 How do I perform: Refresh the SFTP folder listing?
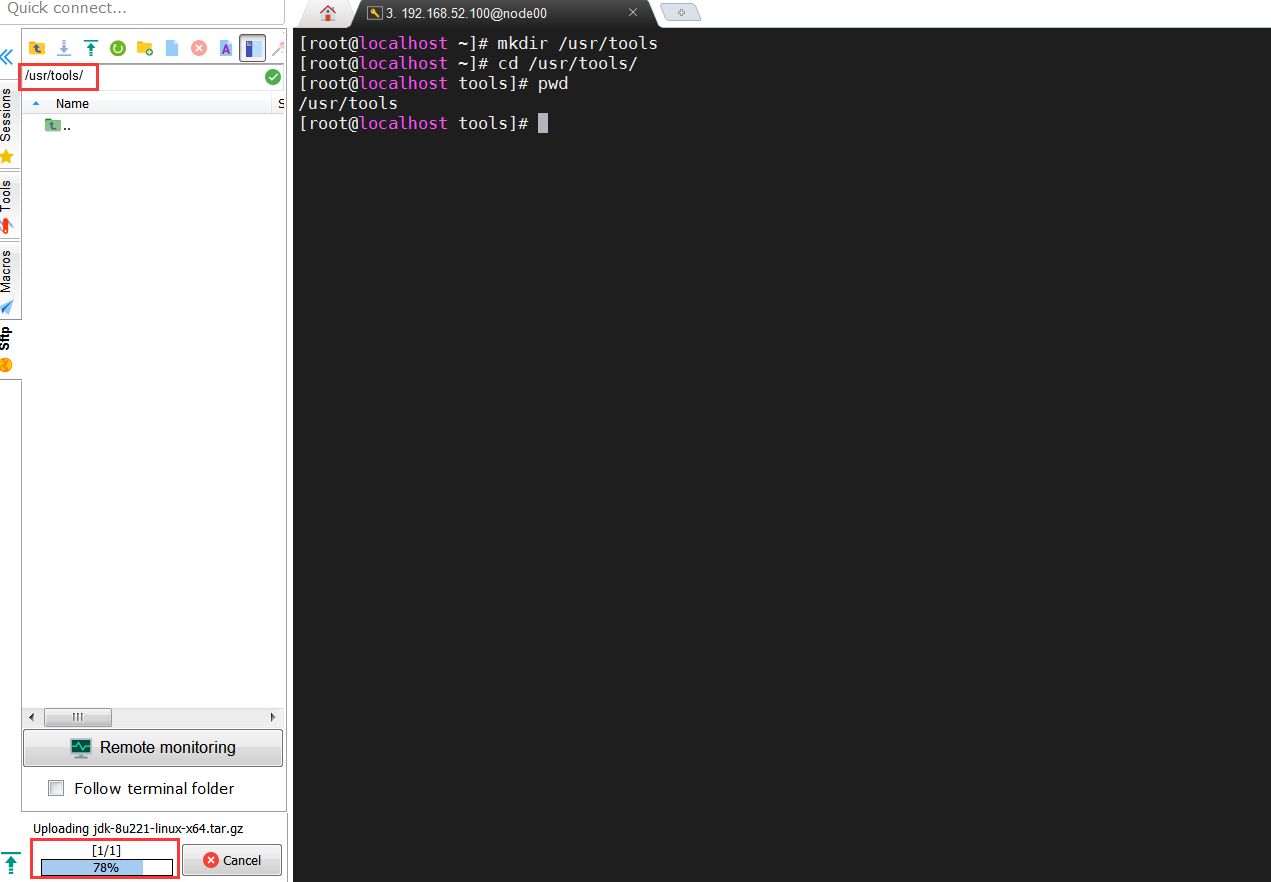click(118, 48)
